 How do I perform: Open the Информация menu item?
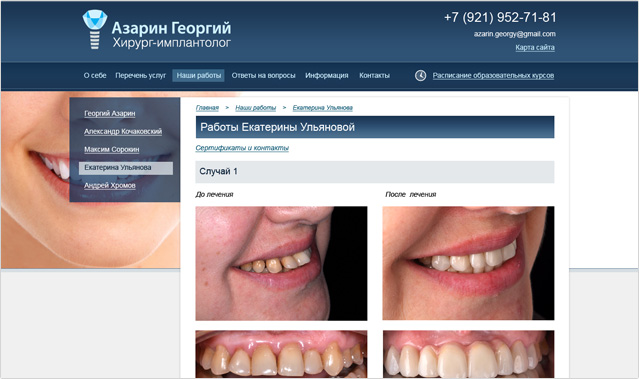pos(327,75)
